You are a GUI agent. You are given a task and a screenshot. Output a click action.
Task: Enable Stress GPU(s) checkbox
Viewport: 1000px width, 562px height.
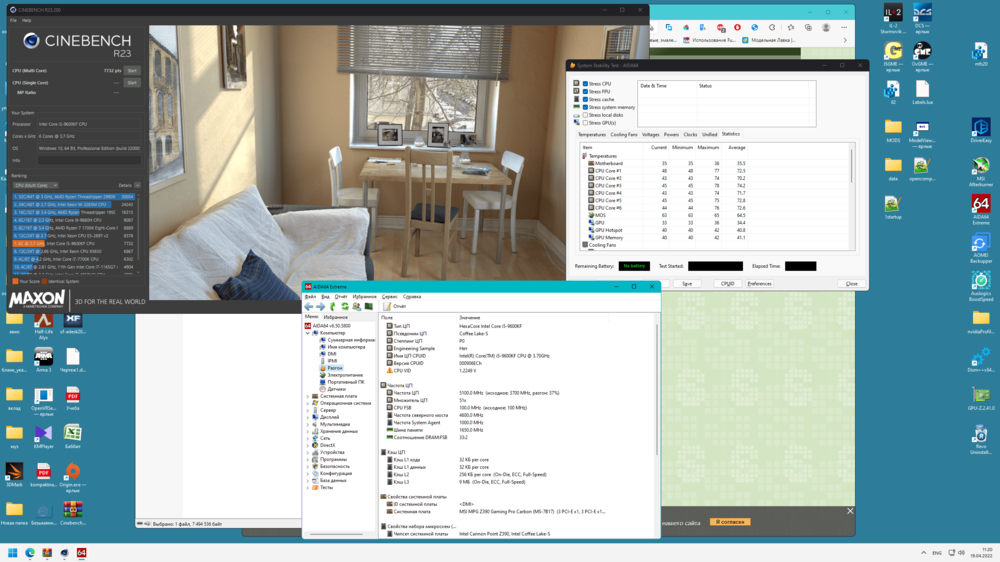[x=585, y=122]
